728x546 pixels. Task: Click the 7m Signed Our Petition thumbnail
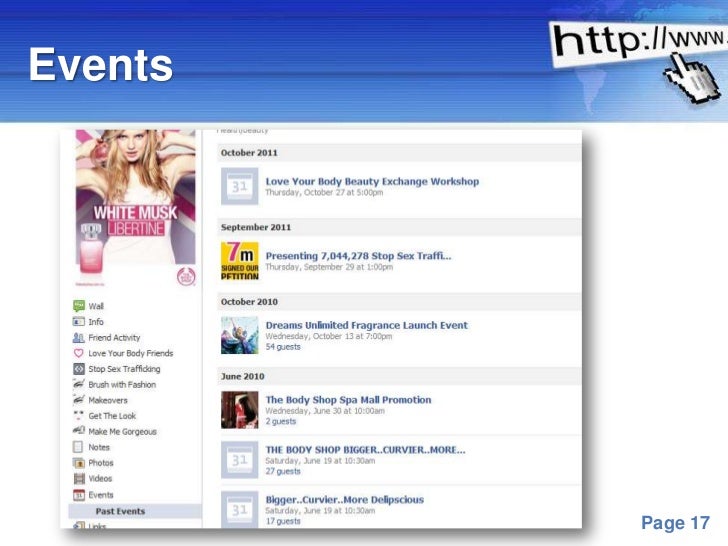coord(240,260)
